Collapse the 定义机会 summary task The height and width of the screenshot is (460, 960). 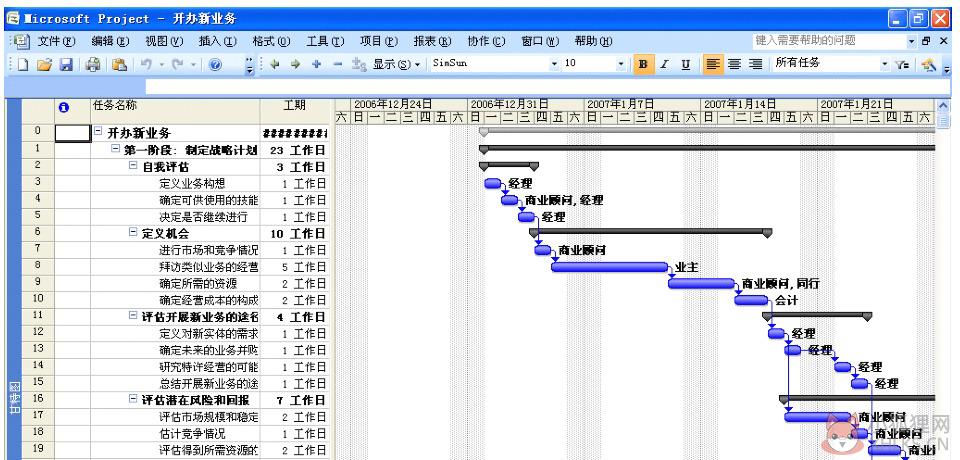coord(133,232)
